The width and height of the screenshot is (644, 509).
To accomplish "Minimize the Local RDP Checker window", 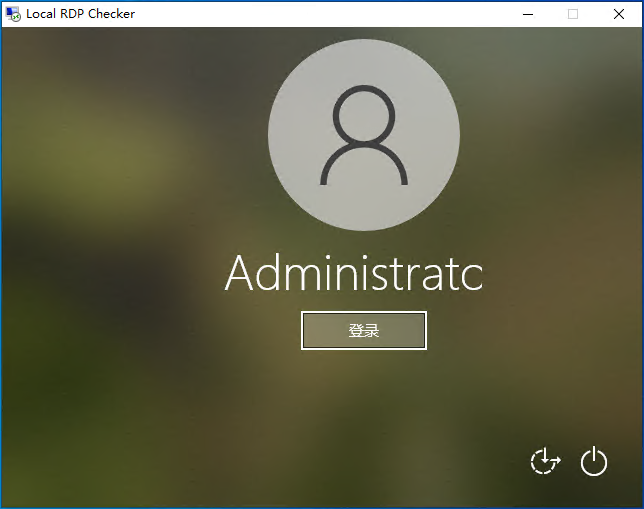I will coord(528,14).
